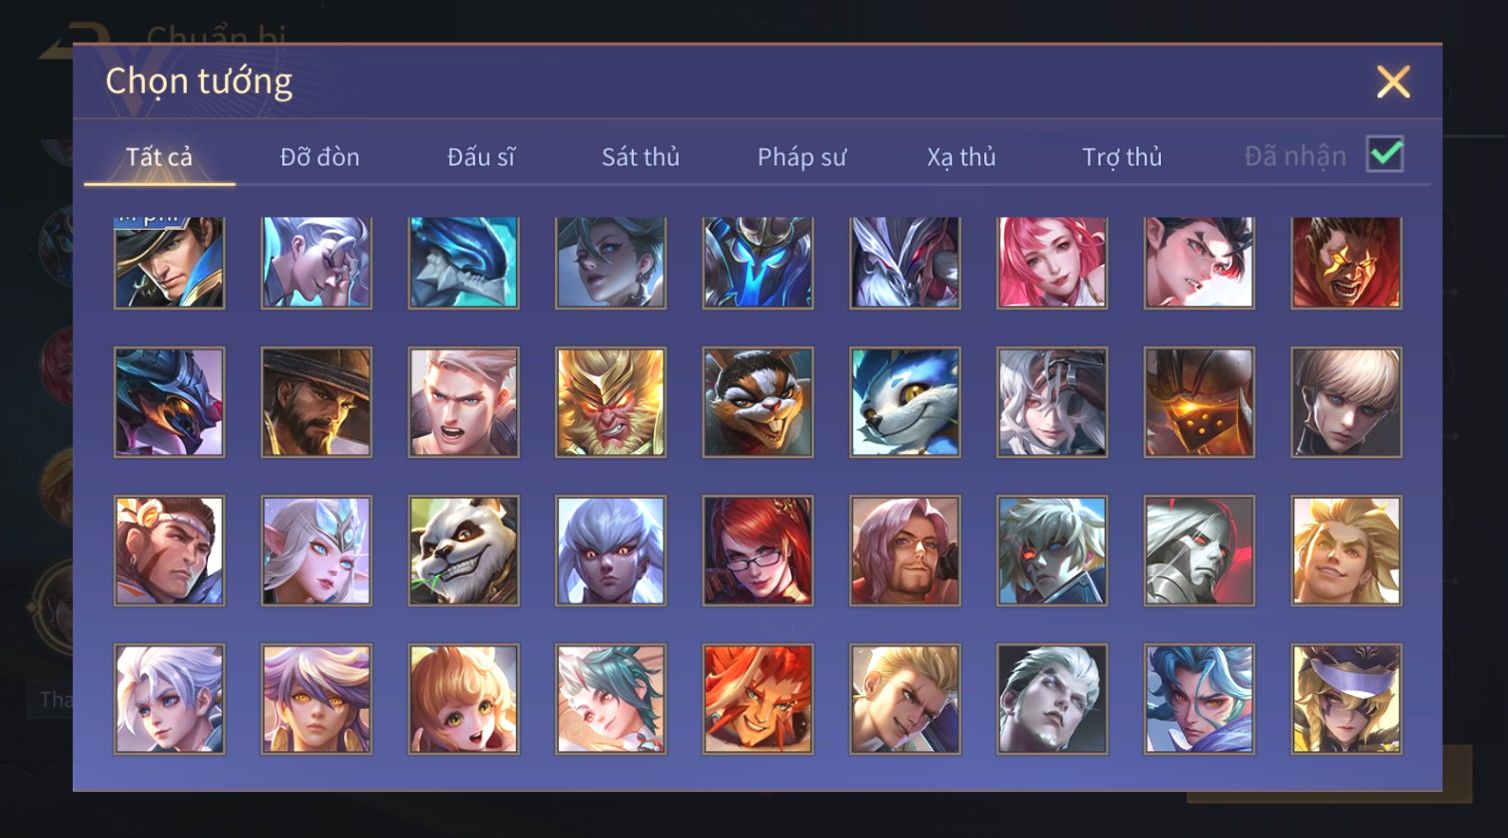This screenshot has width=1508, height=838.
Task: Pick the bearded cowboy hat hero
Action: pos(316,402)
